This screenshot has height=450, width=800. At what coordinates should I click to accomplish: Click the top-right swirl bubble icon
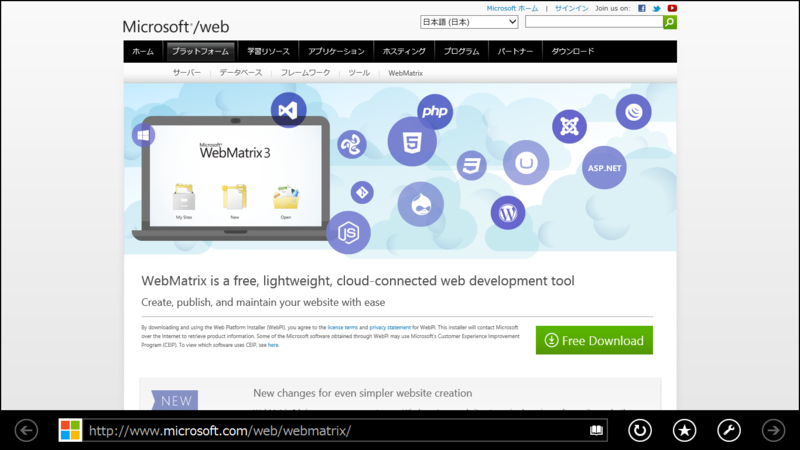pyautogui.click(x=634, y=112)
